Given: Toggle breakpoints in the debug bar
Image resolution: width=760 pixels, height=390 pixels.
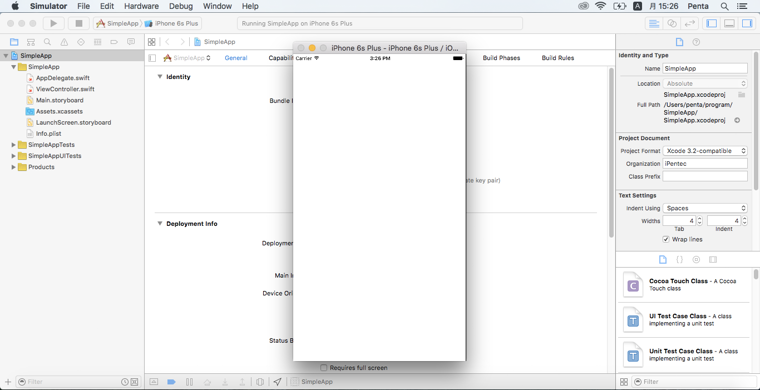Looking at the screenshot, I should pyautogui.click(x=171, y=382).
